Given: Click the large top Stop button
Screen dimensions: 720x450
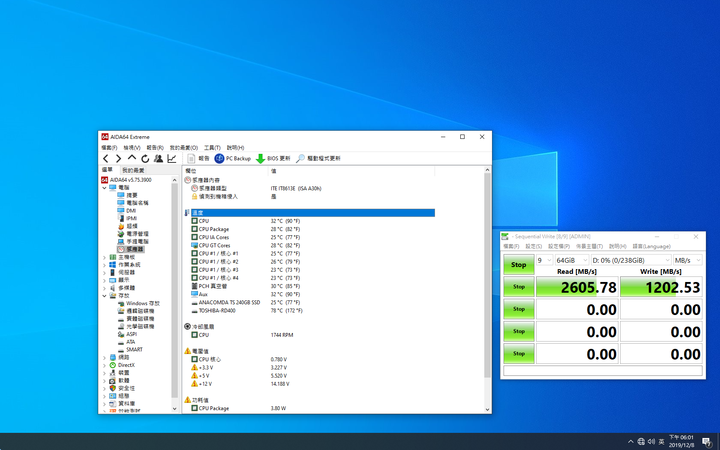Looking at the screenshot, I should coord(519,264).
